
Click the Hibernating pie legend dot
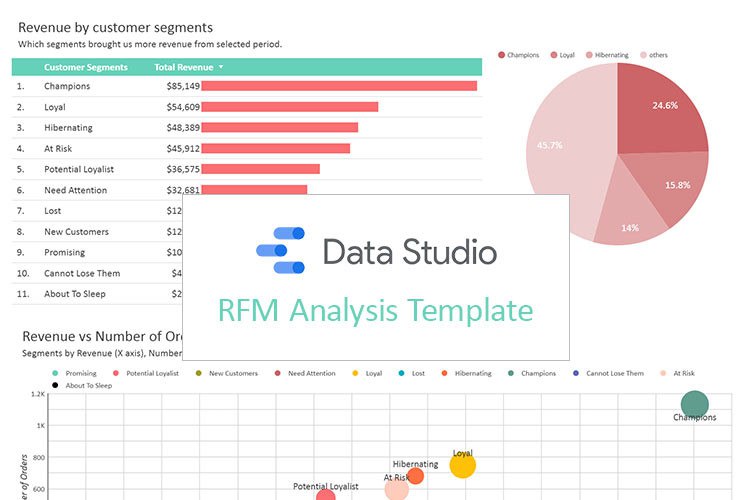[x=589, y=55]
